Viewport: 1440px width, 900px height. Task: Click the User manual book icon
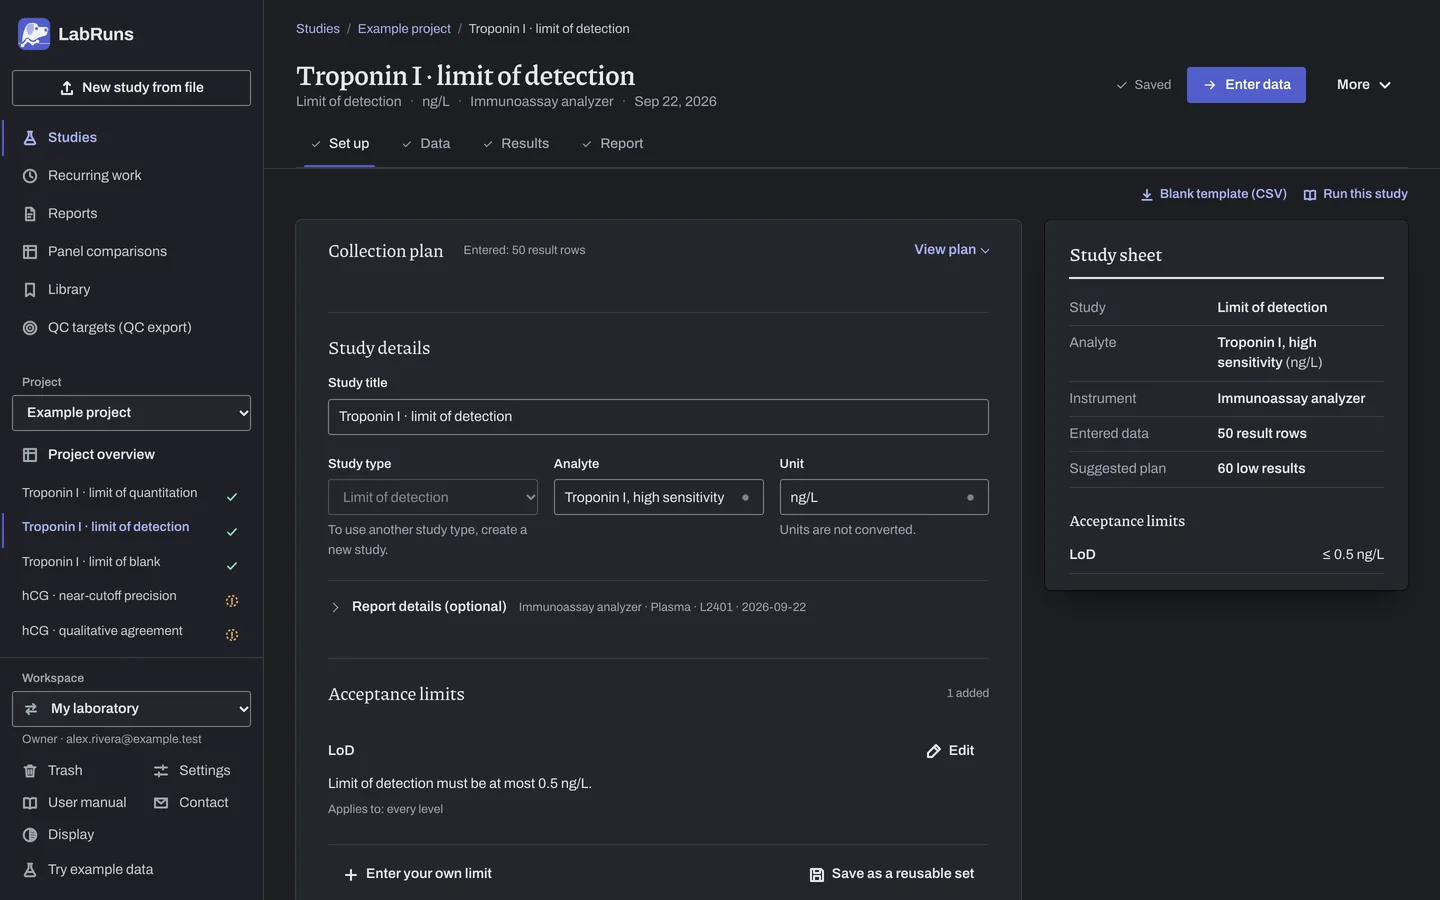pos(30,803)
